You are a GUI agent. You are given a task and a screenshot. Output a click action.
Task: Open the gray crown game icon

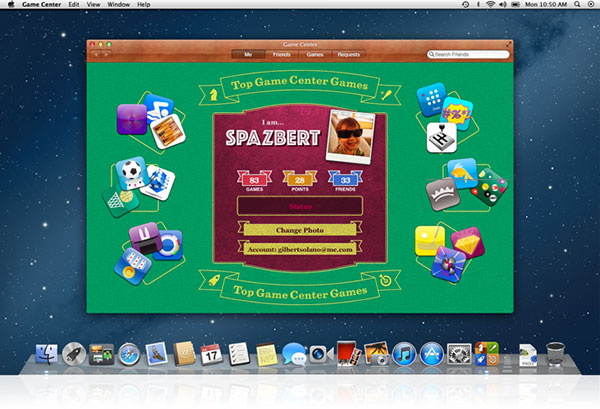pyautogui.click(x=443, y=194)
